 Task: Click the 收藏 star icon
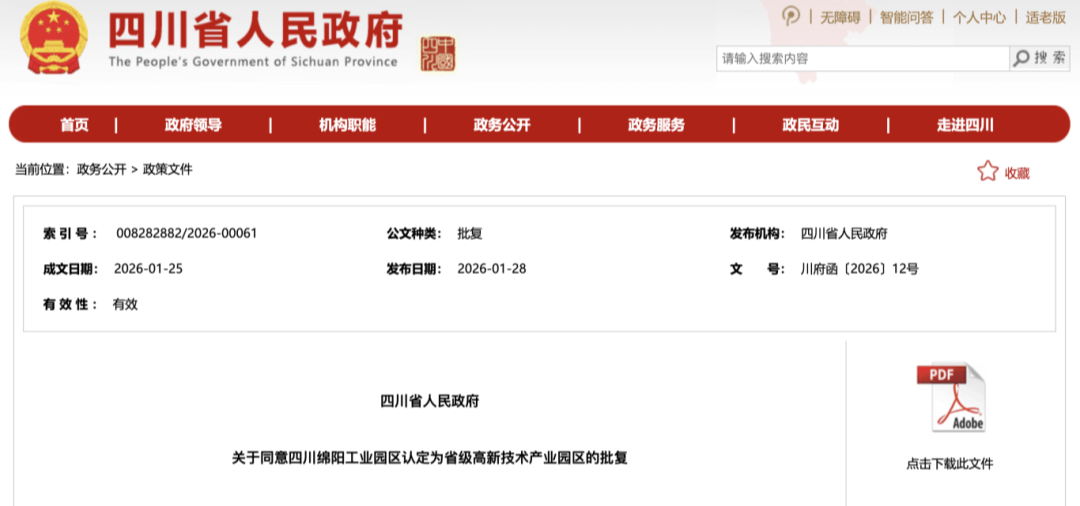[988, 172]
